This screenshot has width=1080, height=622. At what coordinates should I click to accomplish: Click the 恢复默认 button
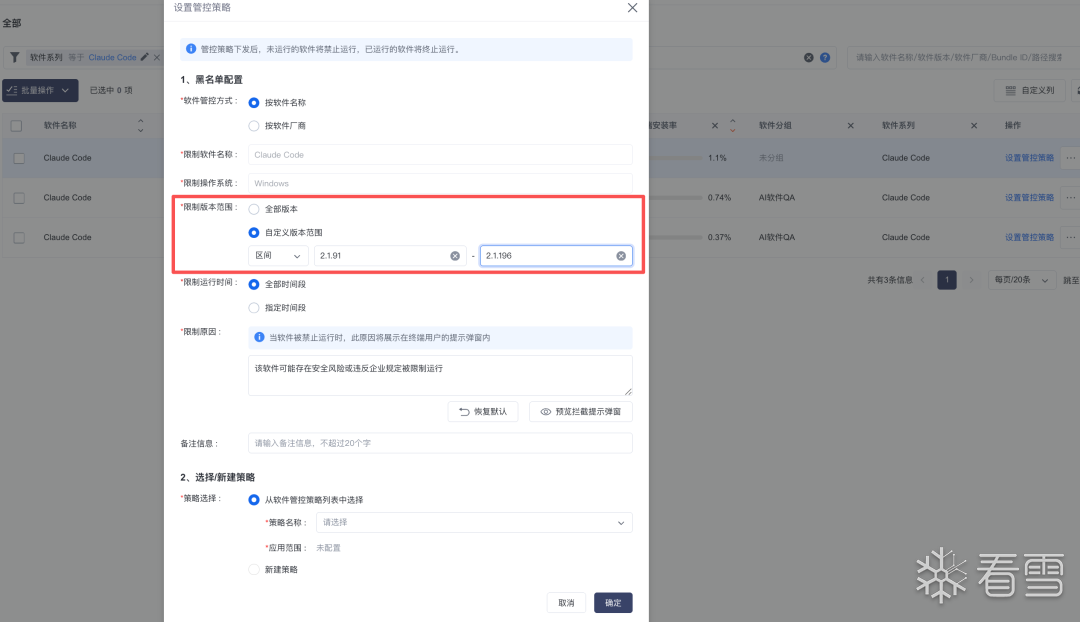click(483, 411)
